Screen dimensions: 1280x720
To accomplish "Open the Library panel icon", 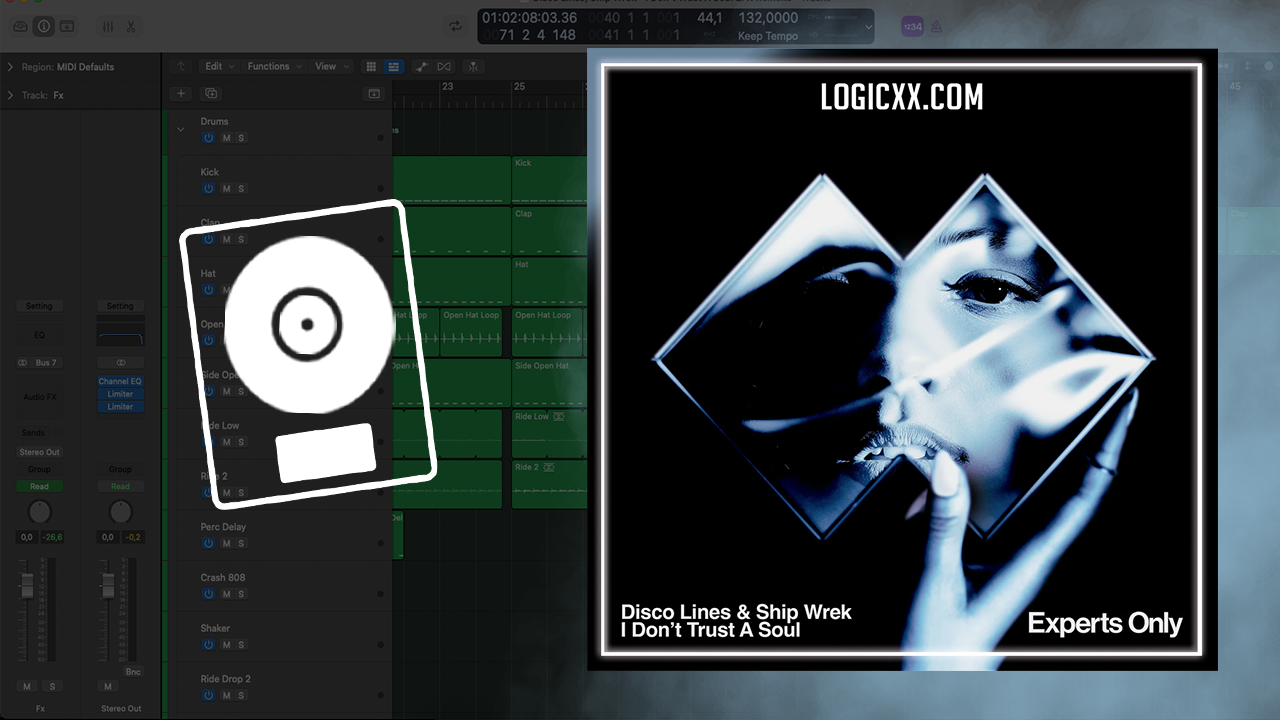I will pos(20,26).
